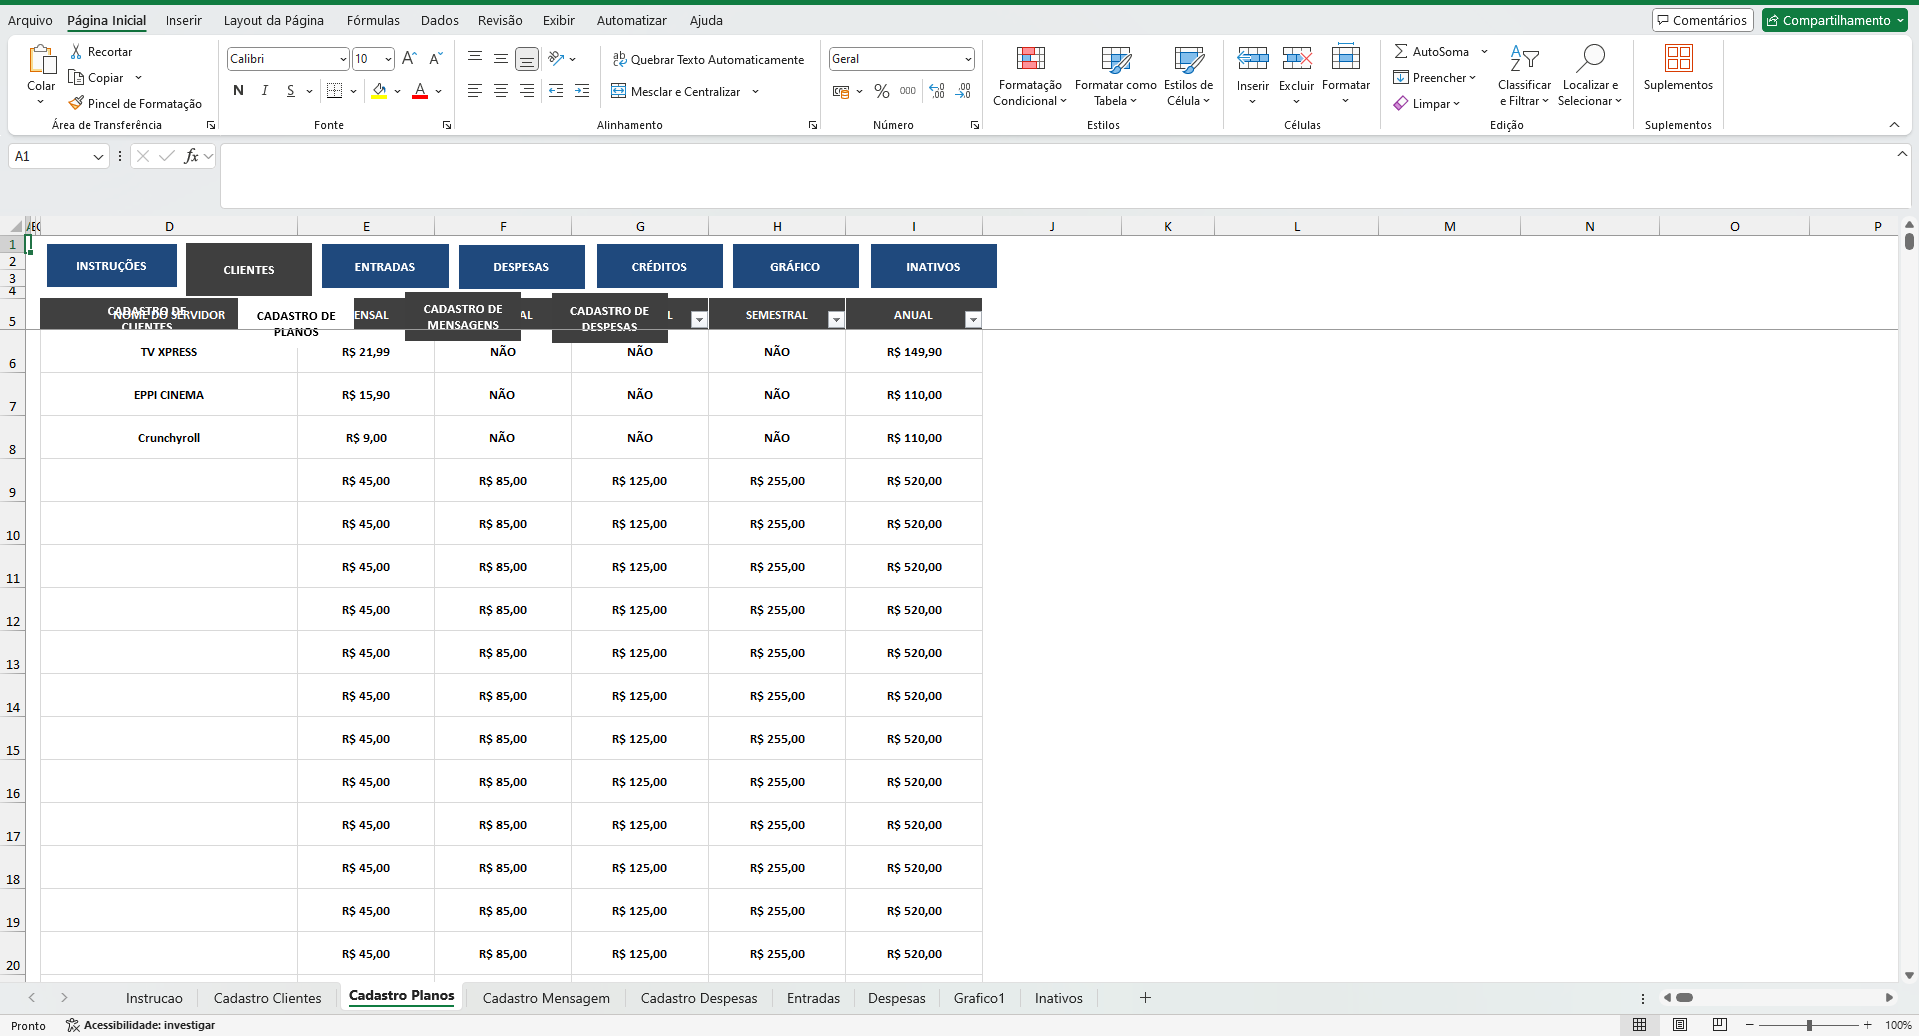Expand the number format Geral dropdown
The height and width of the screenshot is (1036, 1919).
coord(967,59)
